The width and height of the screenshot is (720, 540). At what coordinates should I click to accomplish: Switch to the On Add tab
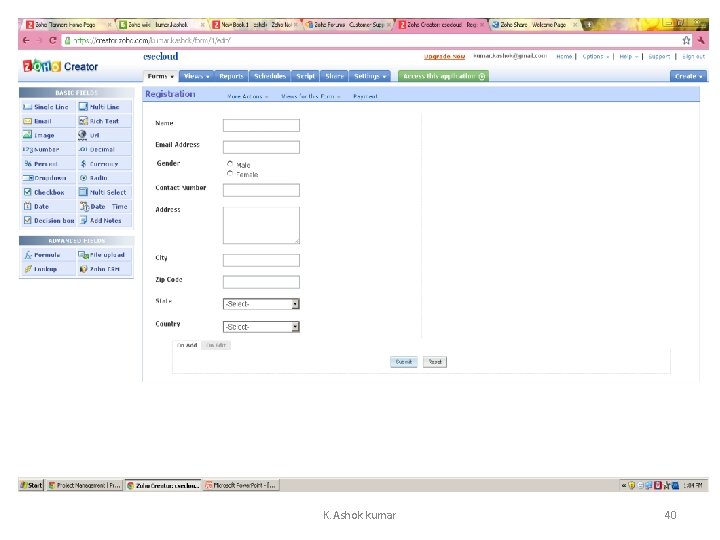(x=187, y=345)
